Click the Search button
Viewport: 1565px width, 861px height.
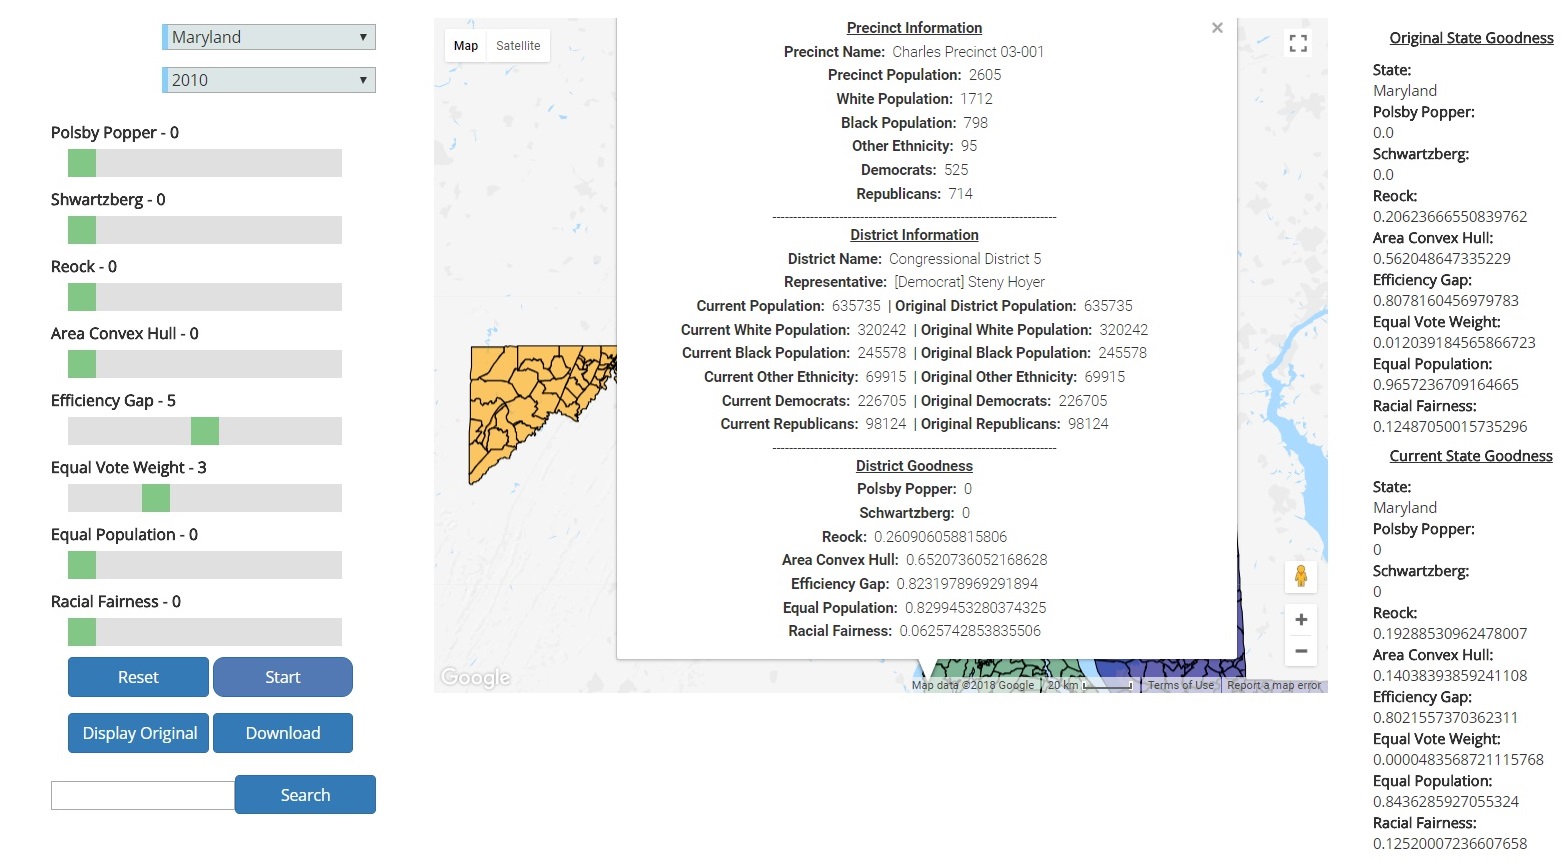305,795
